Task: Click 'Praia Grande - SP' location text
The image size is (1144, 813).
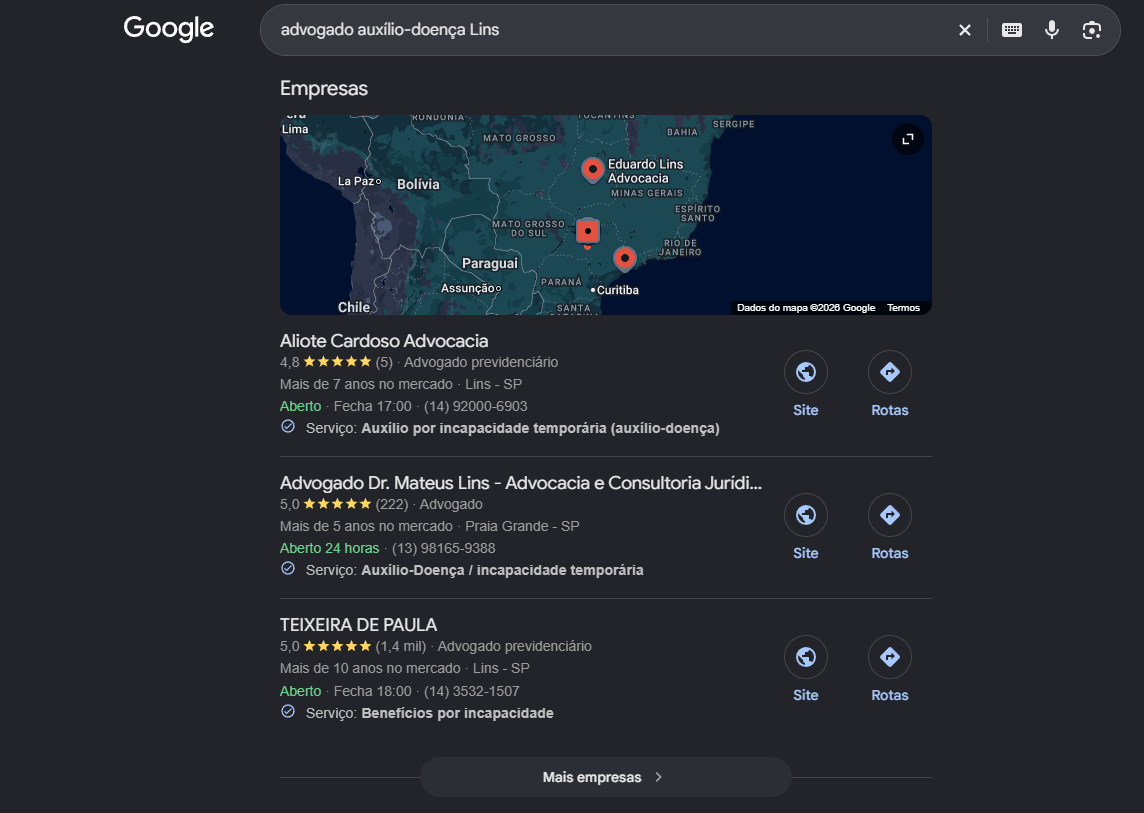Action: pos(522,526)
